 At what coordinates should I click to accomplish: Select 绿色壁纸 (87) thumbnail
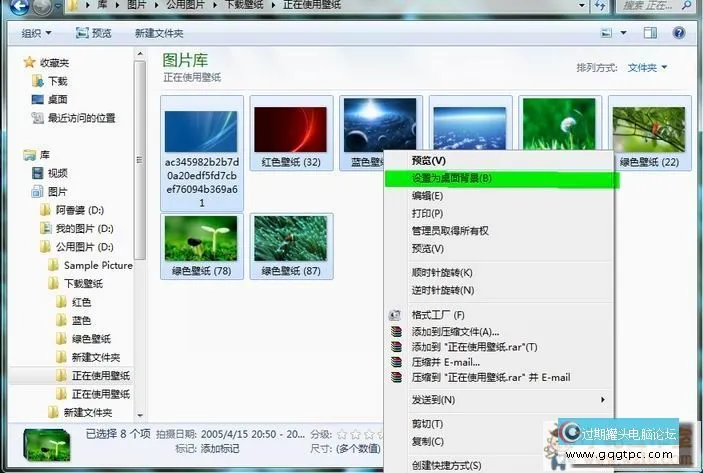click(x=291, y=247)
